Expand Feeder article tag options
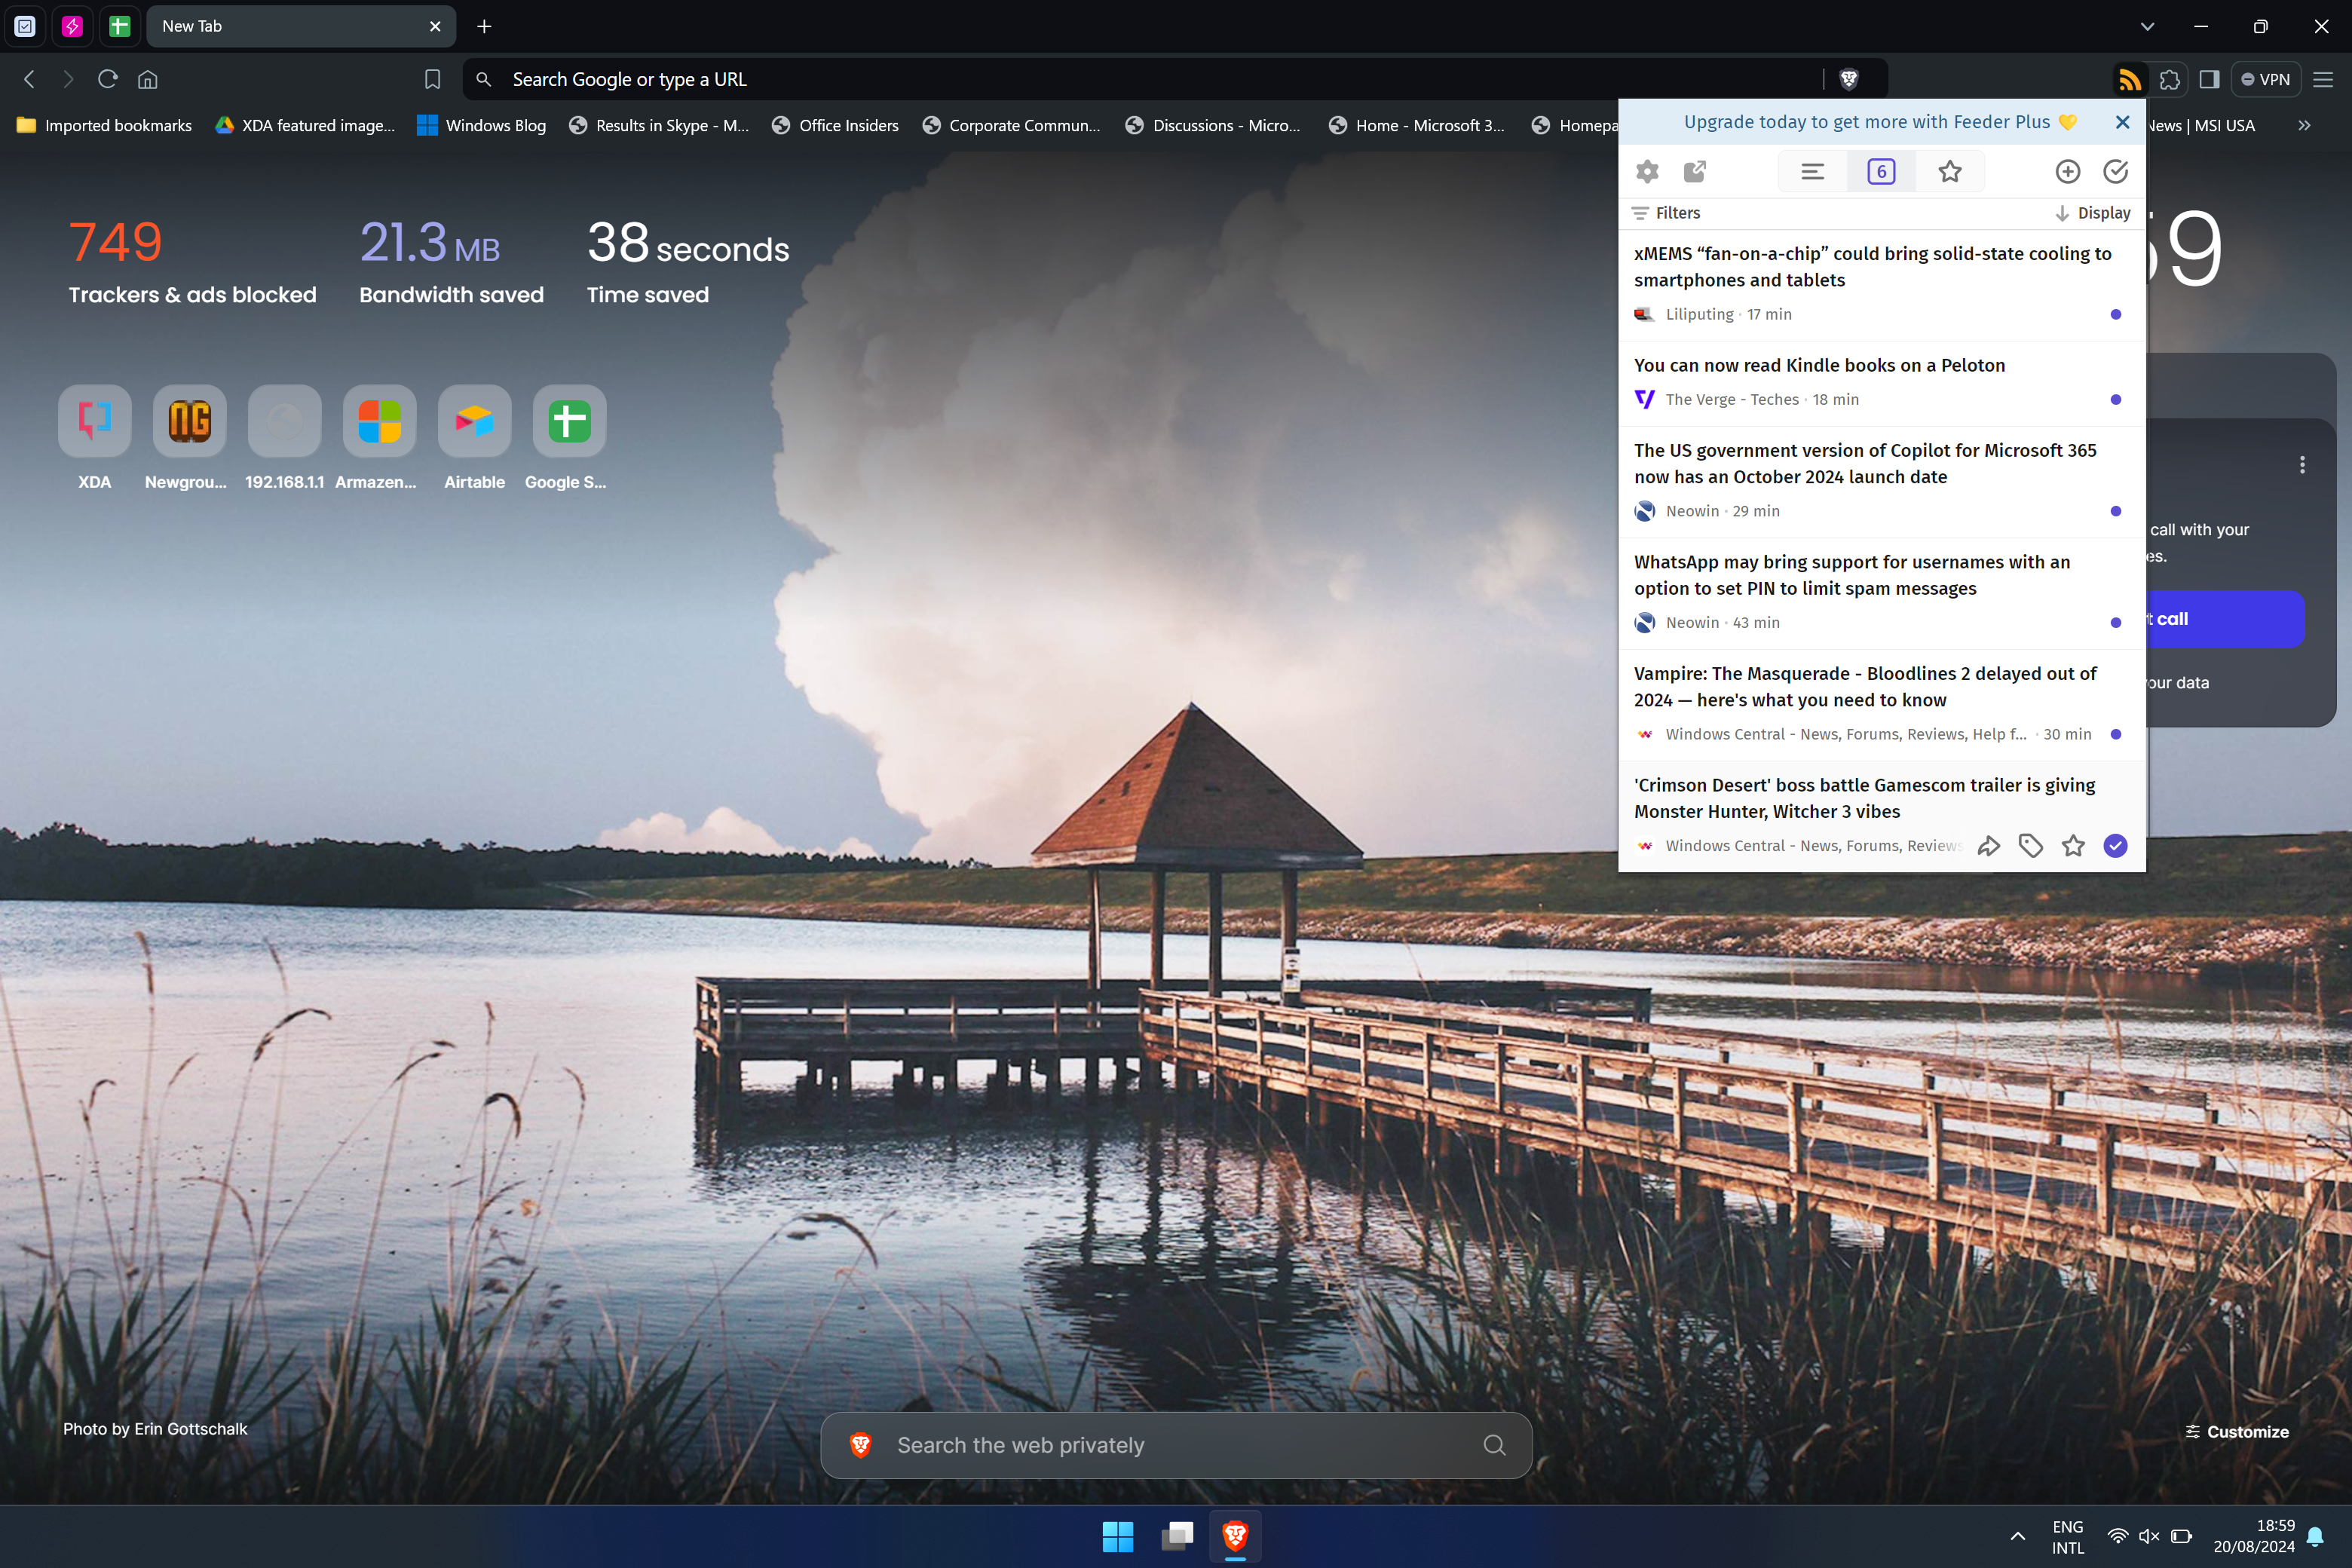 pyautogui.click(x=2030, y=845)
